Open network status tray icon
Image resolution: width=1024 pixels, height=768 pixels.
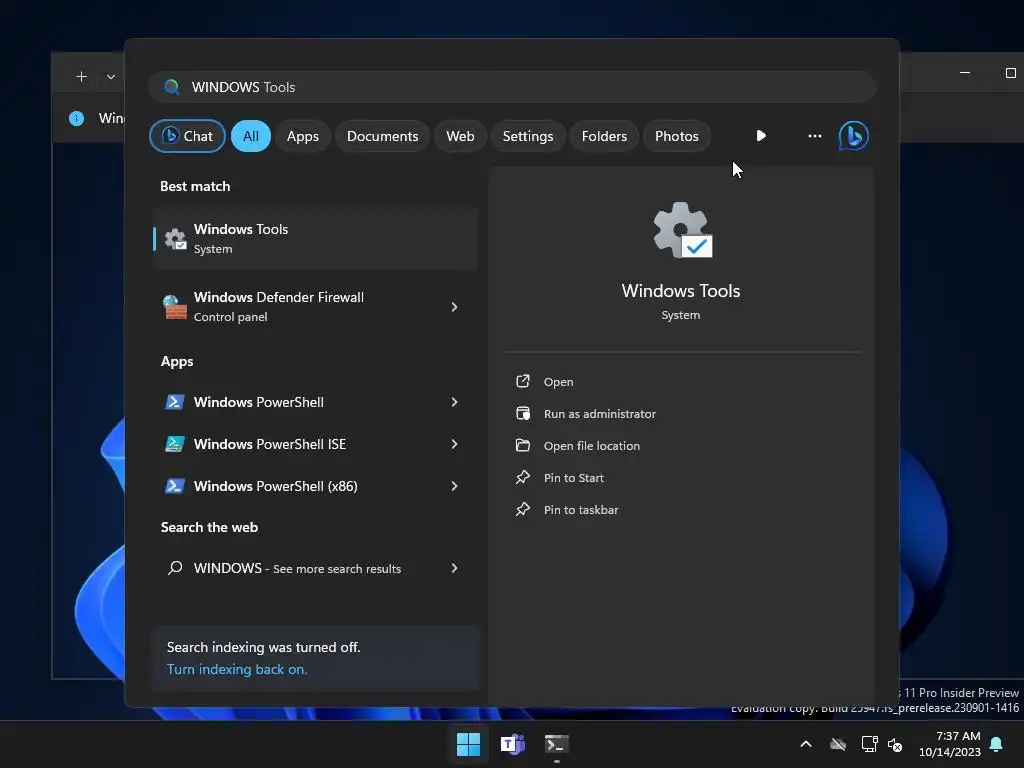[869, 744]
